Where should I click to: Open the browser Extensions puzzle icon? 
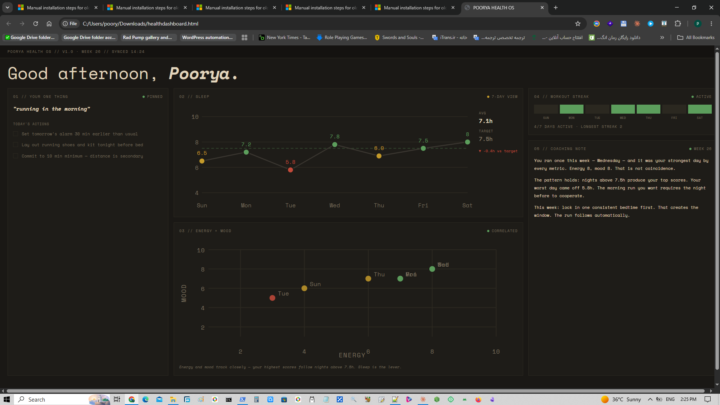[x=678, y=23]
